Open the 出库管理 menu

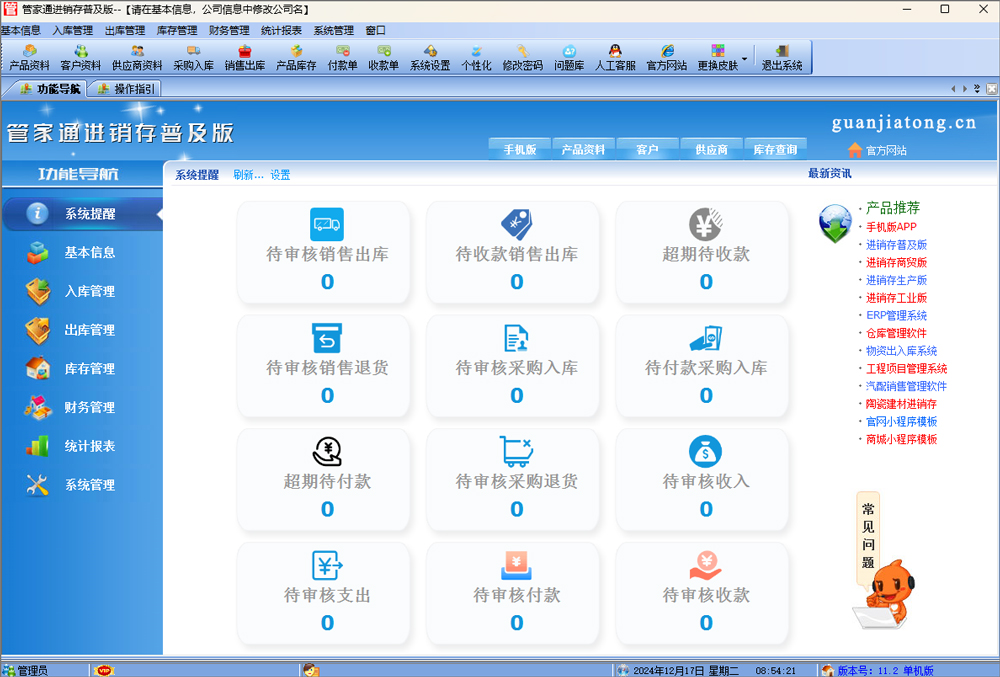(125, 30)
